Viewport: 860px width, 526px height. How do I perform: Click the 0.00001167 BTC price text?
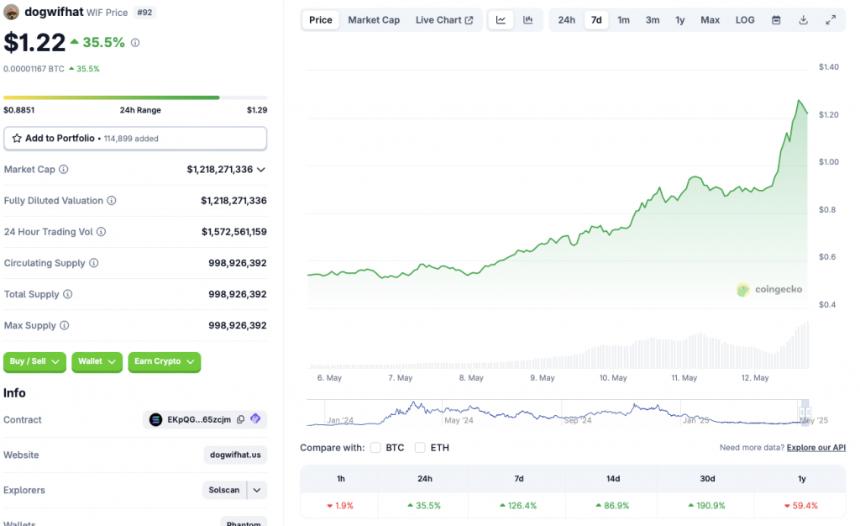34,69
